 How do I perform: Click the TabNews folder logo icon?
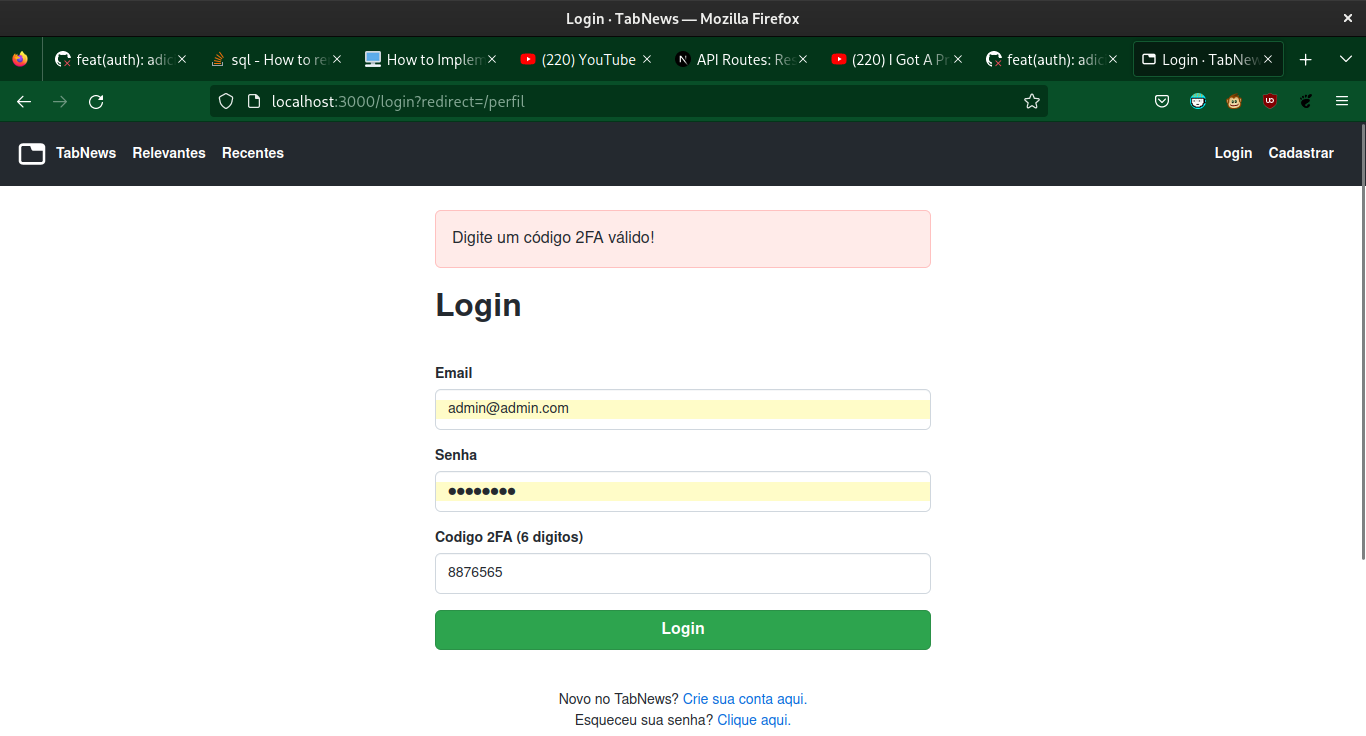click(32, 153)
